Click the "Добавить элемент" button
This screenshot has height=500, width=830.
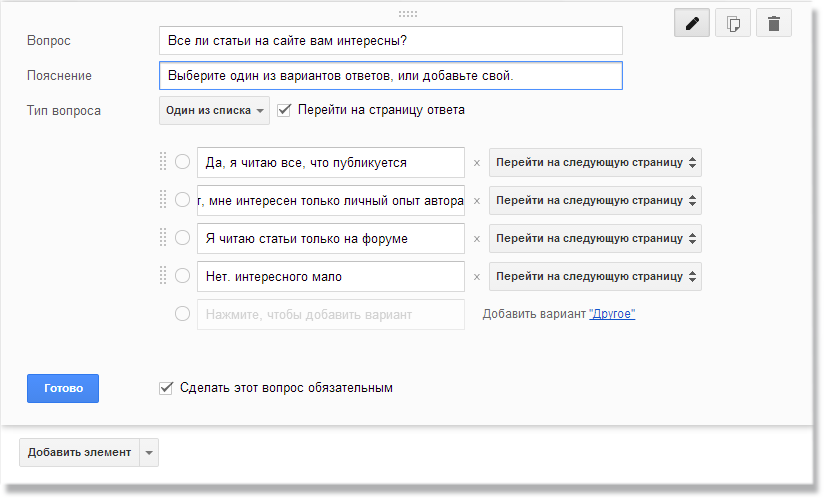79,452
